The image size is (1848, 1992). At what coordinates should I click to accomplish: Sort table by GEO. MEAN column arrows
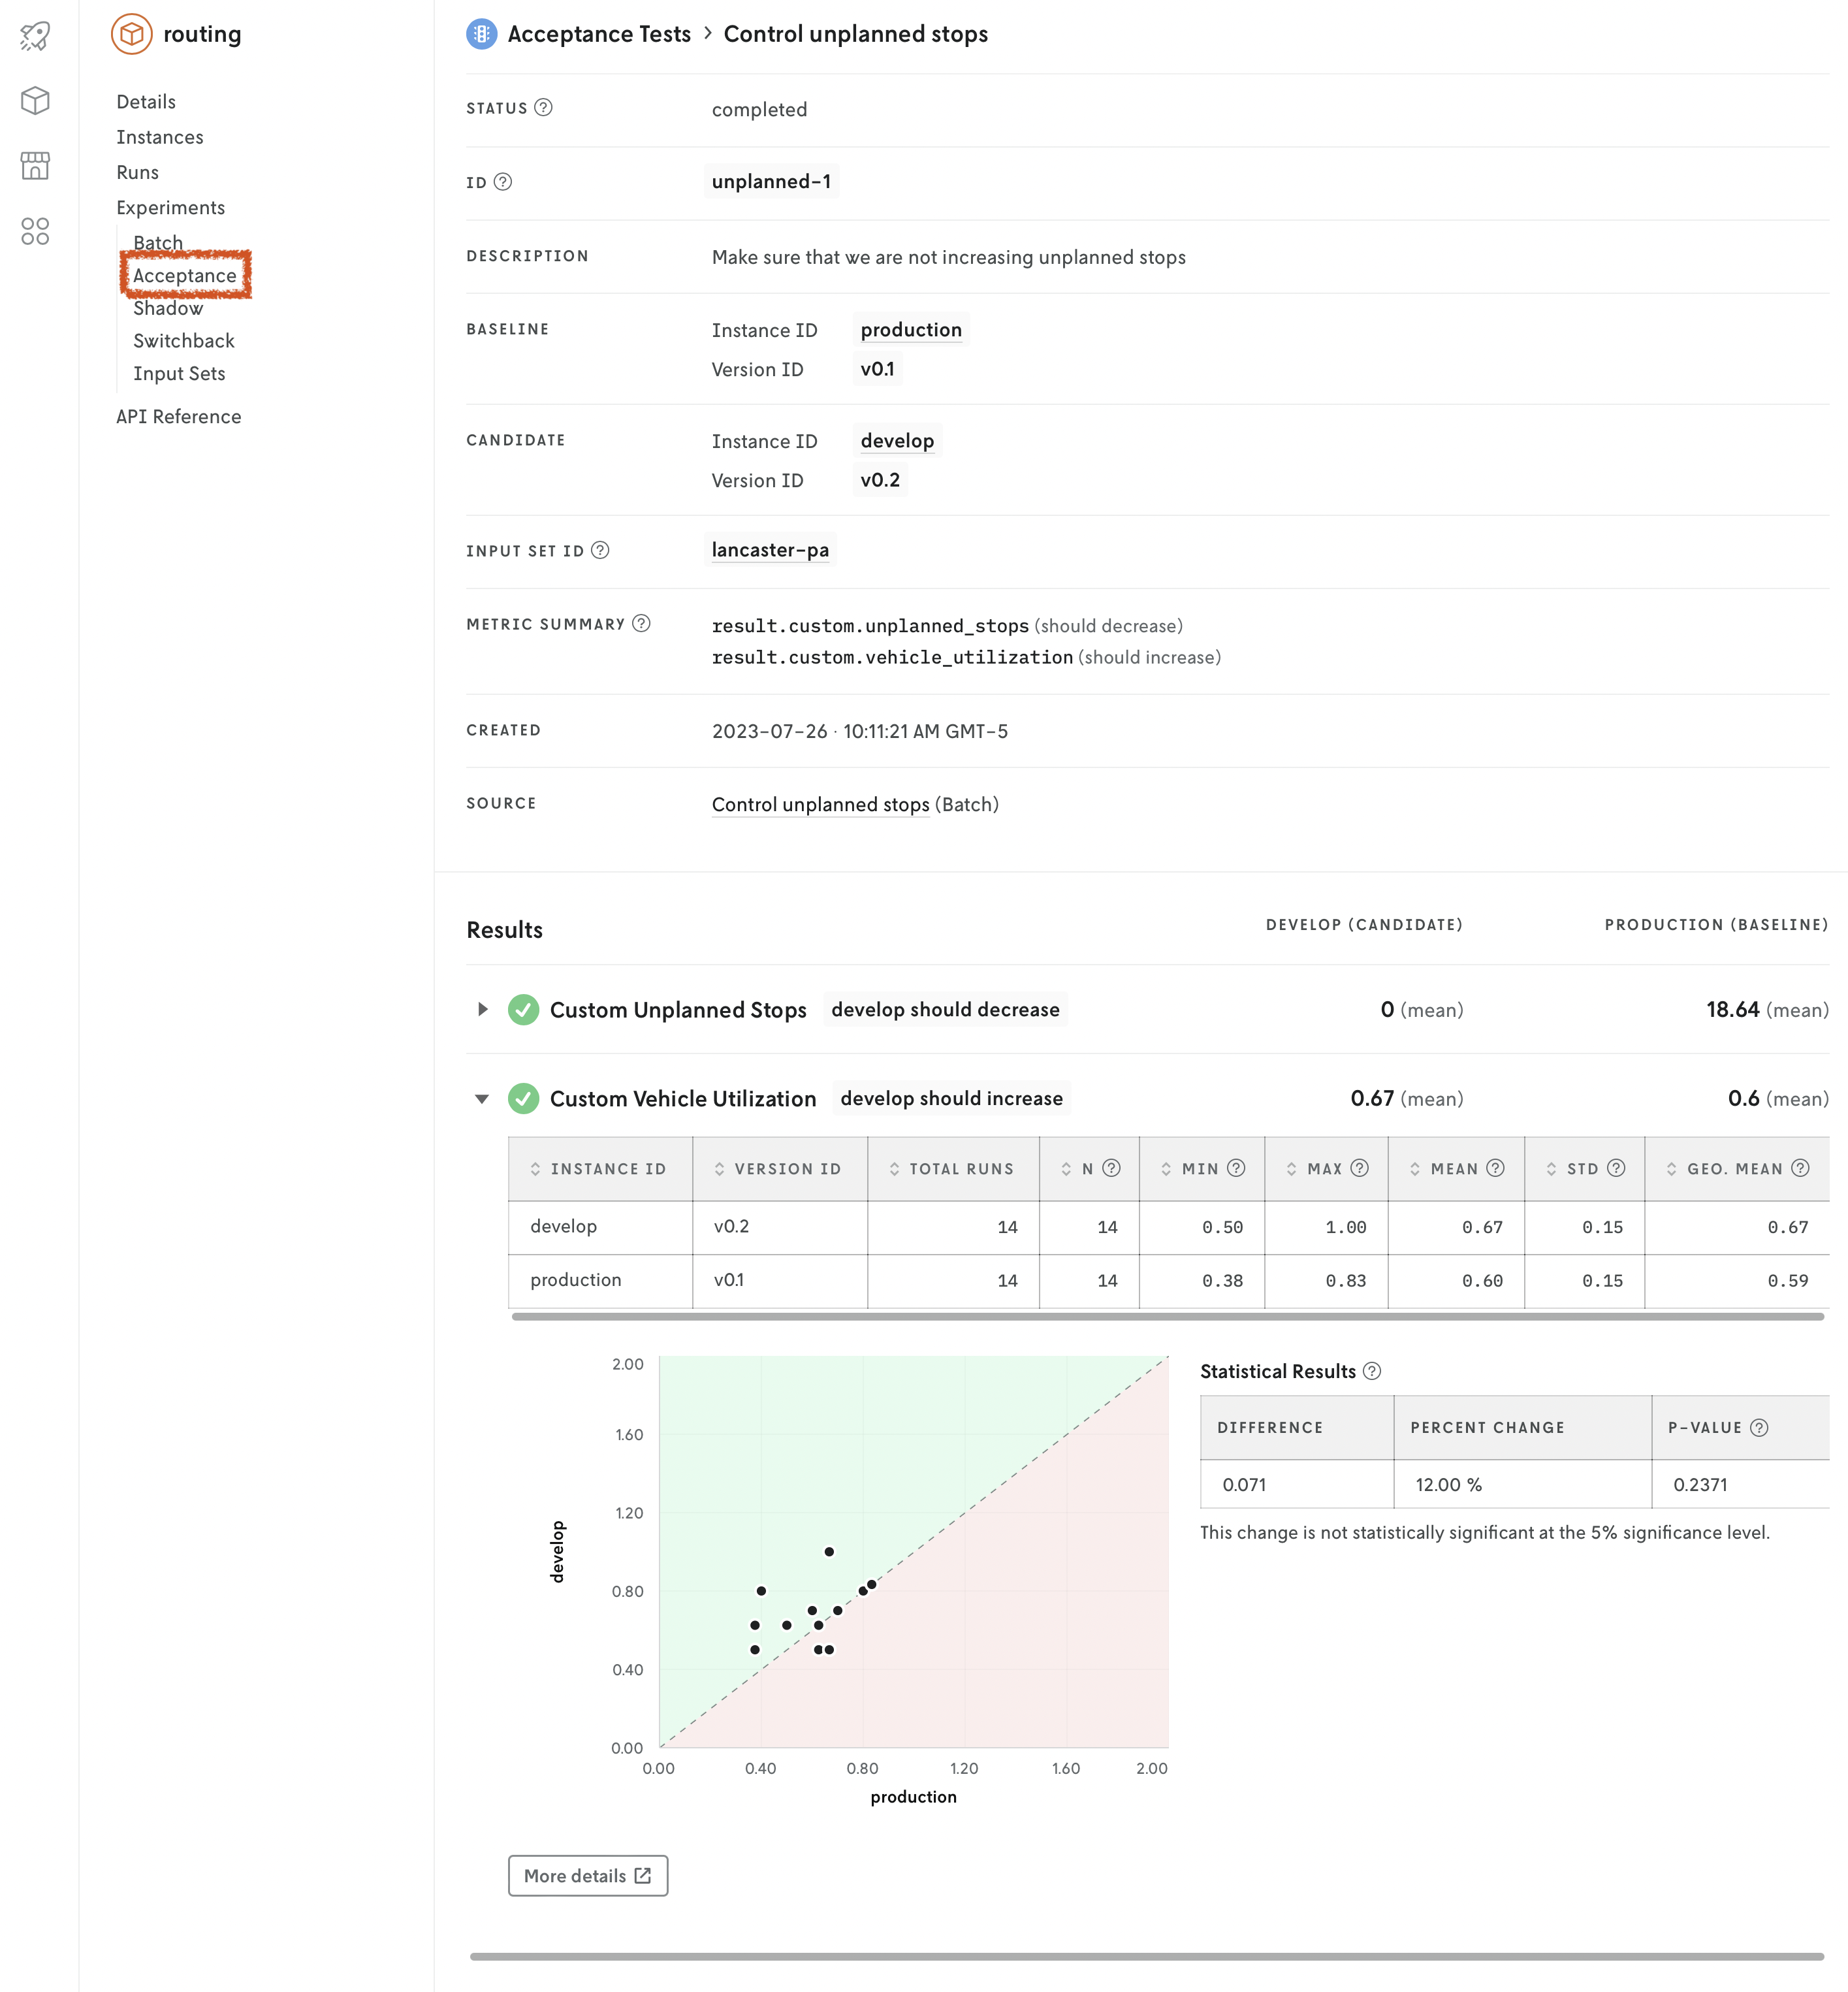1671,1169
